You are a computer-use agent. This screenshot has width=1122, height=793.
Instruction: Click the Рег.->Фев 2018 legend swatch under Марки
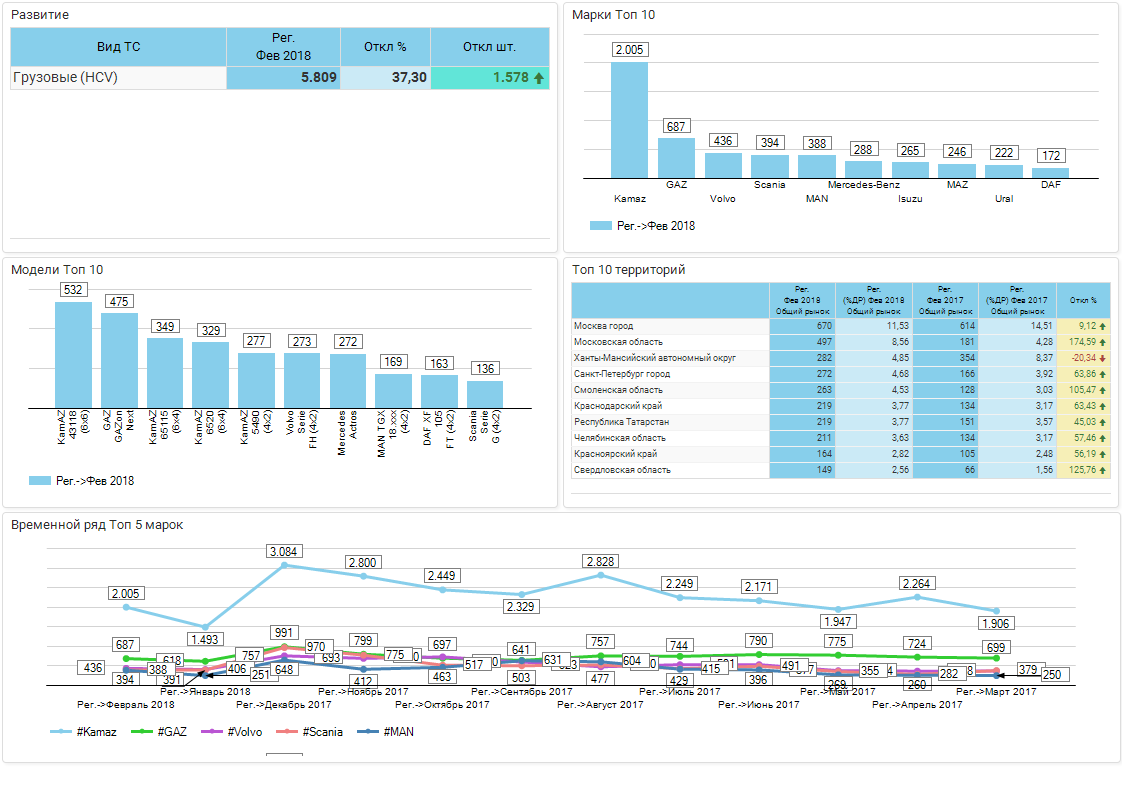[x=600, y=225]
